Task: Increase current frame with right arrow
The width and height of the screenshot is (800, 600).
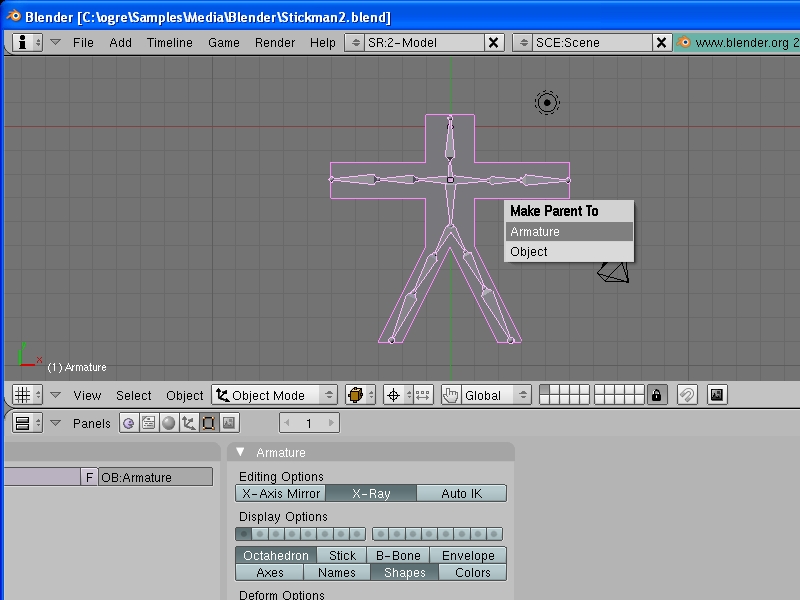Action: coord(332,423)
